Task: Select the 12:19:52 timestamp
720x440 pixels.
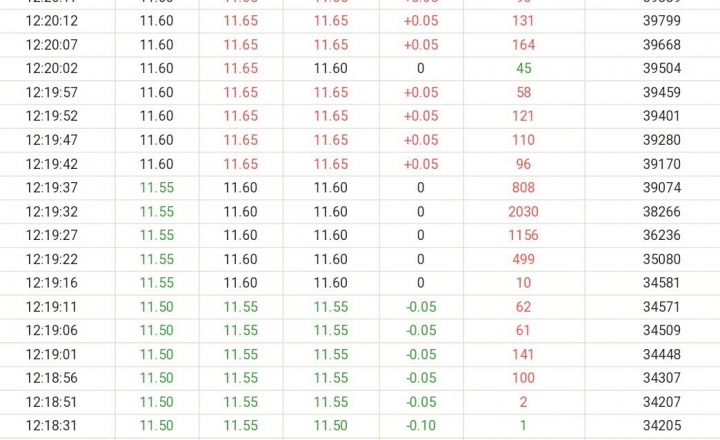Action: pos(51,116)
